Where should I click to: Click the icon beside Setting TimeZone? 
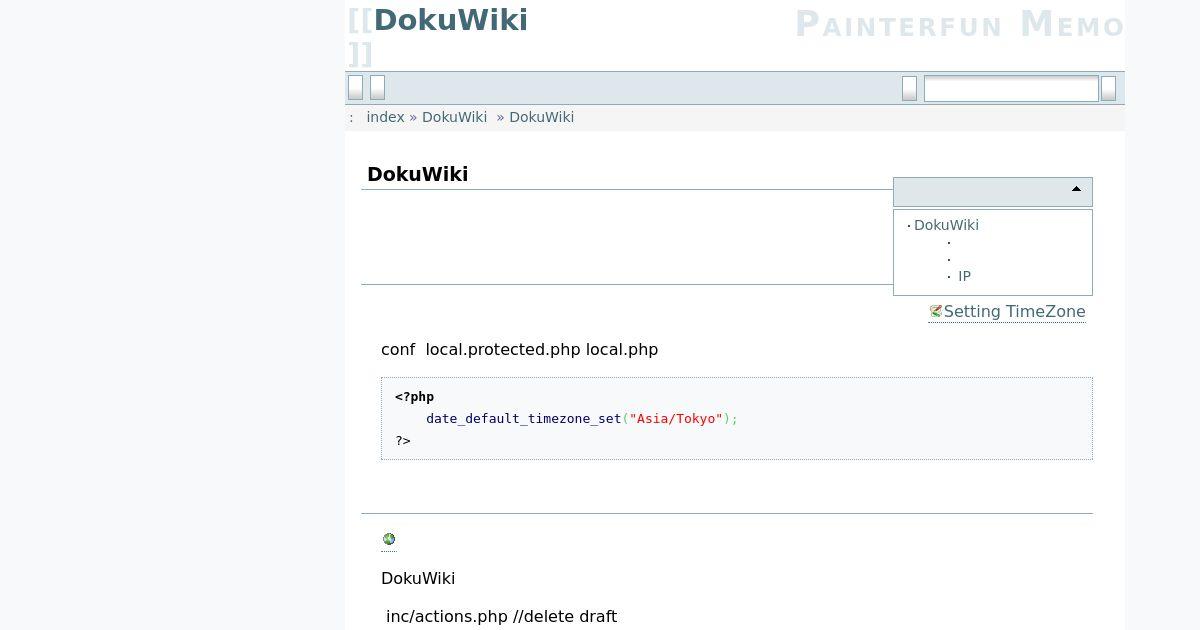tap(935, 311)
